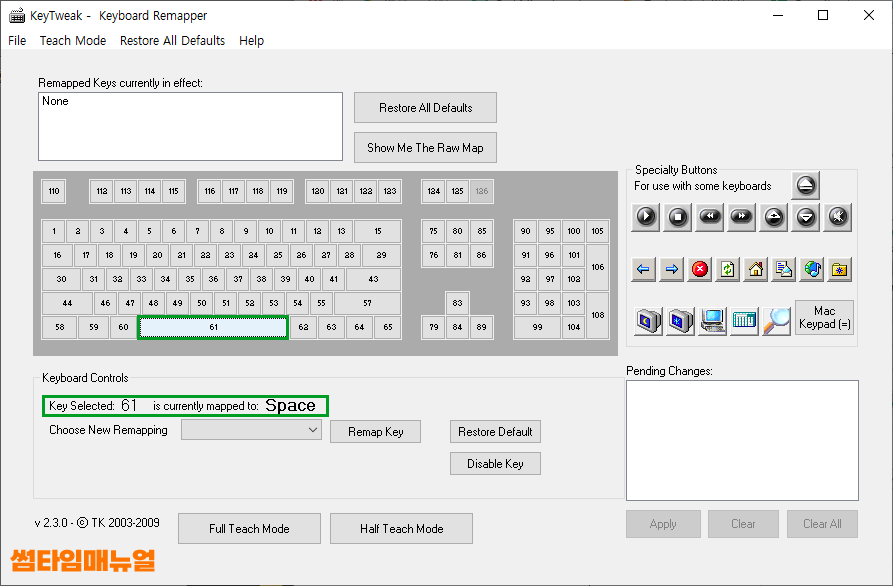Select key 57 on keyboard map
The width and height of the screenshot is (893, 586).
coord(367,303)
